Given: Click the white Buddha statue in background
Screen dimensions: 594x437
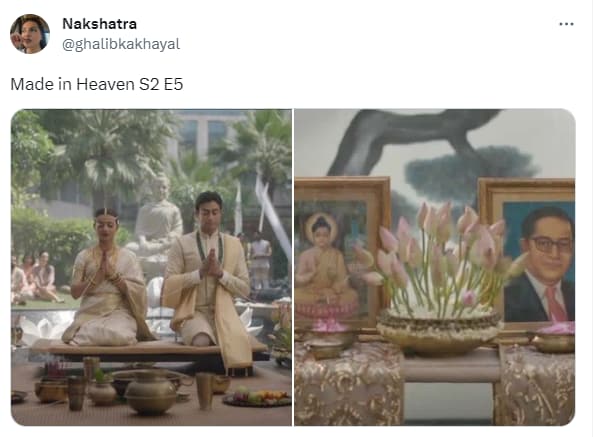Looking at the screenshot, I should [x=158, y=222].
